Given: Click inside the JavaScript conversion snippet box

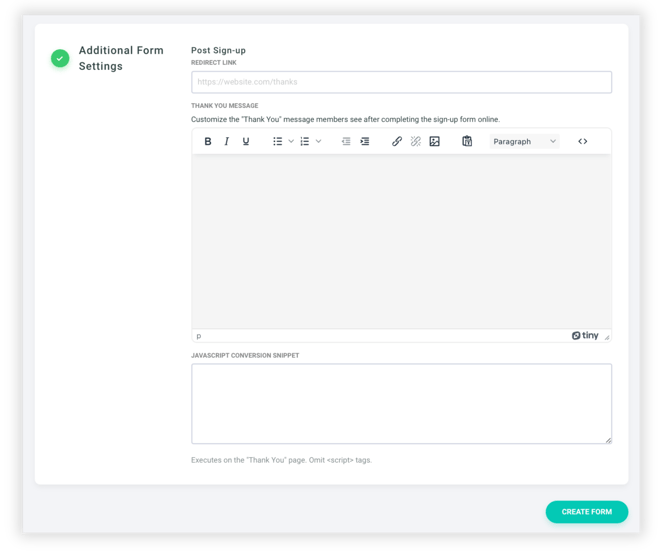Looking at the screenshot, I should (x=401, y=403).
